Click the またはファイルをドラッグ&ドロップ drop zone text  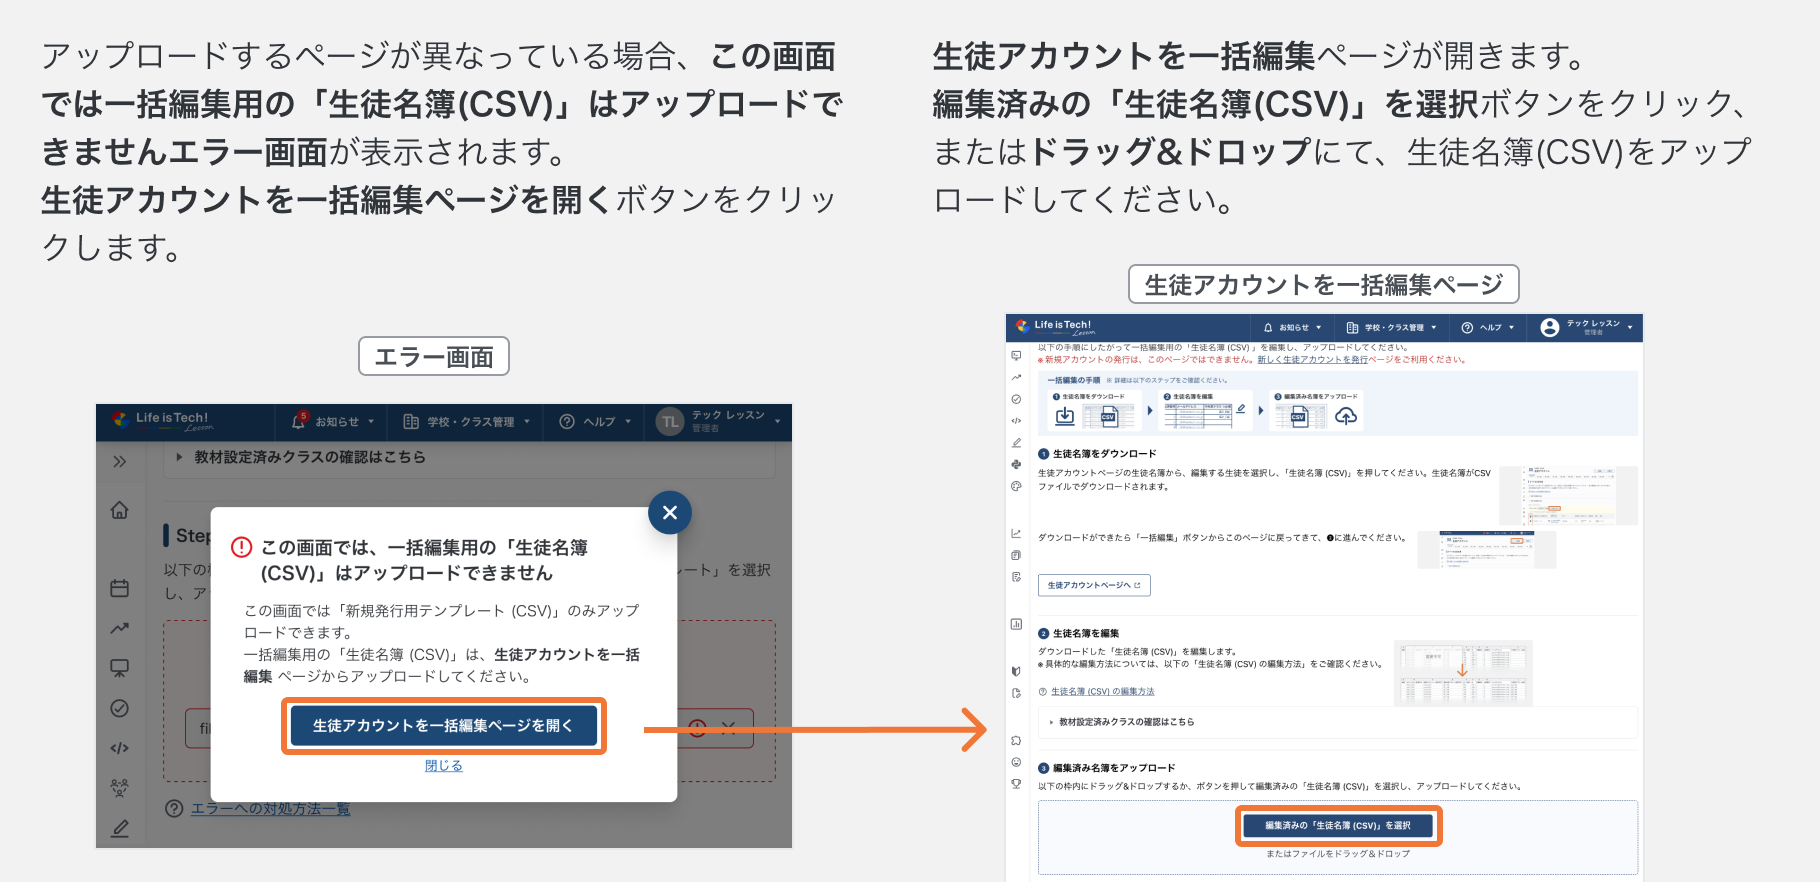click(1338, 854)
